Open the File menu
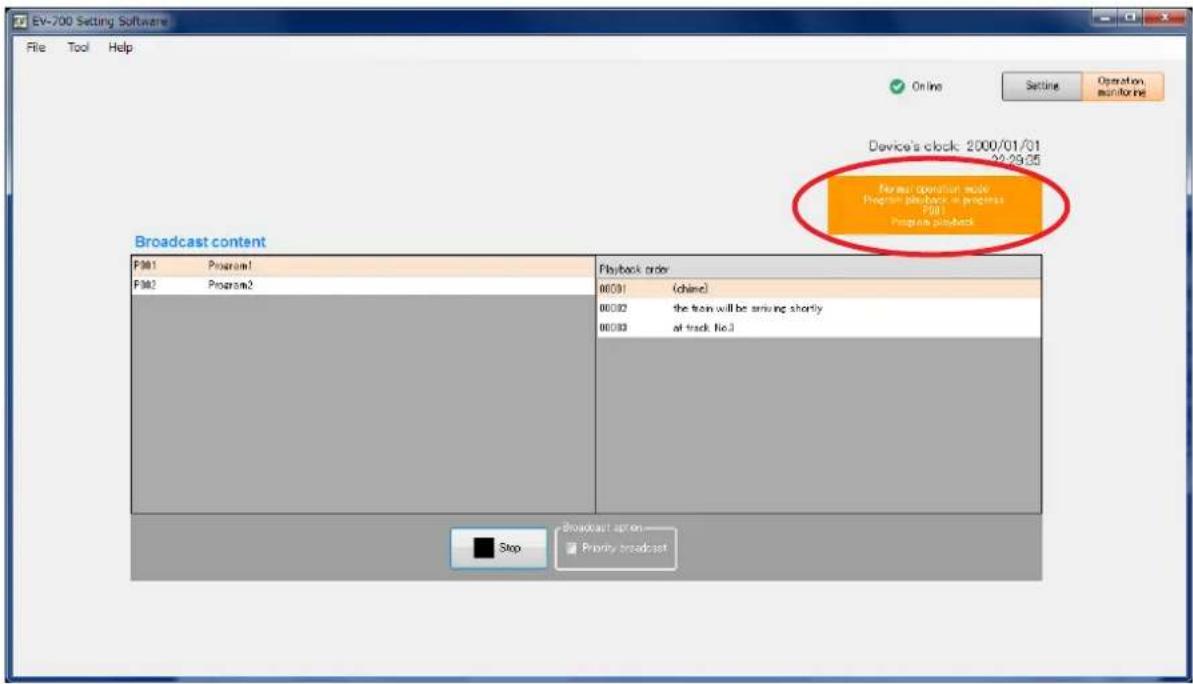Image resolution: width=1193 pixels, height=684 pixels. click(x=36, y=47)
